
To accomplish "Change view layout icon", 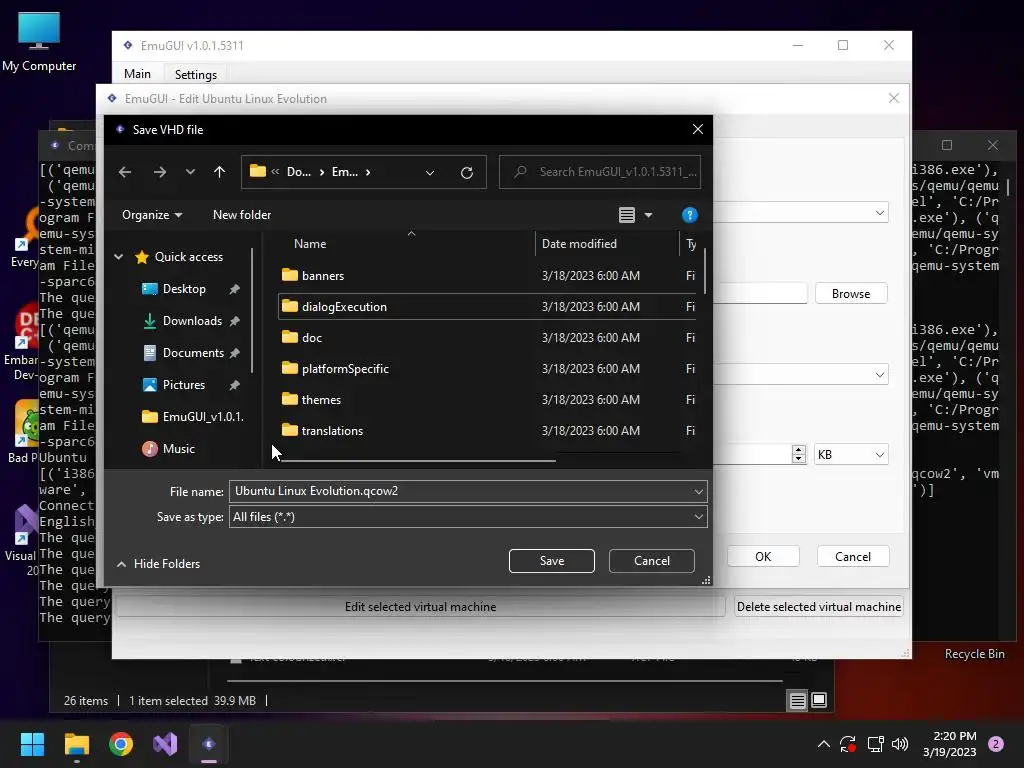I will pyautogui.click(x=627, y=215).
